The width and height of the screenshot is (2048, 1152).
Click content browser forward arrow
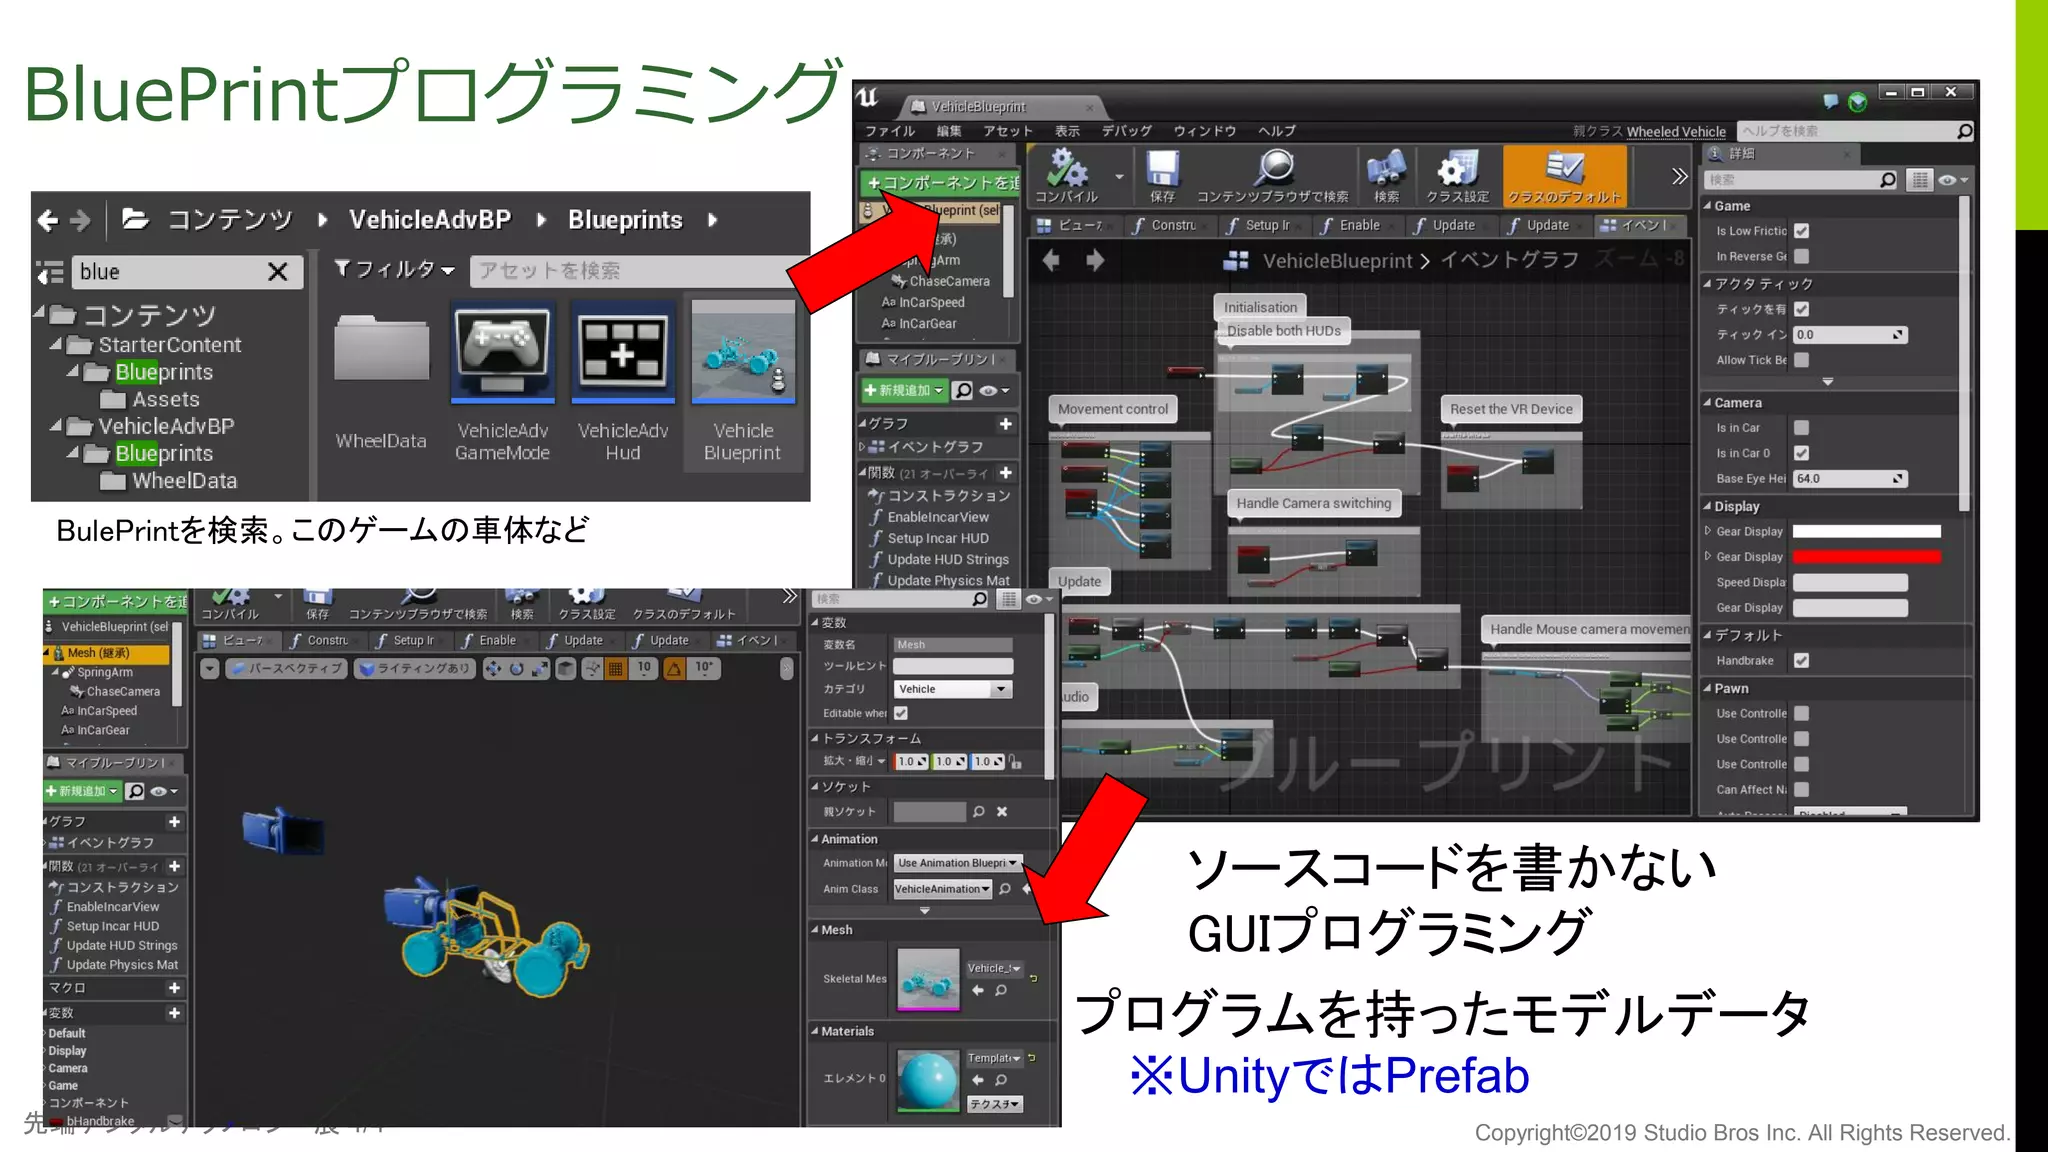coord(81,220)
